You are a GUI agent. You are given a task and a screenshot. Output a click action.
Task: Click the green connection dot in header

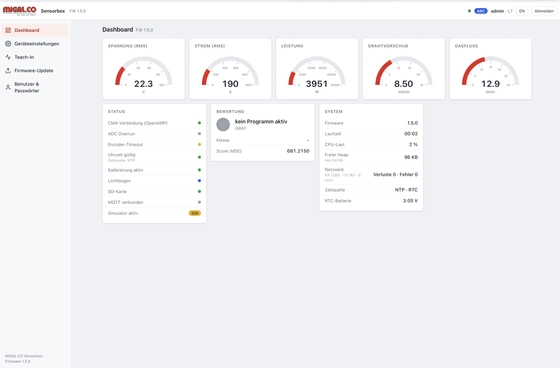pyautogui.click(x=469, y=11)
